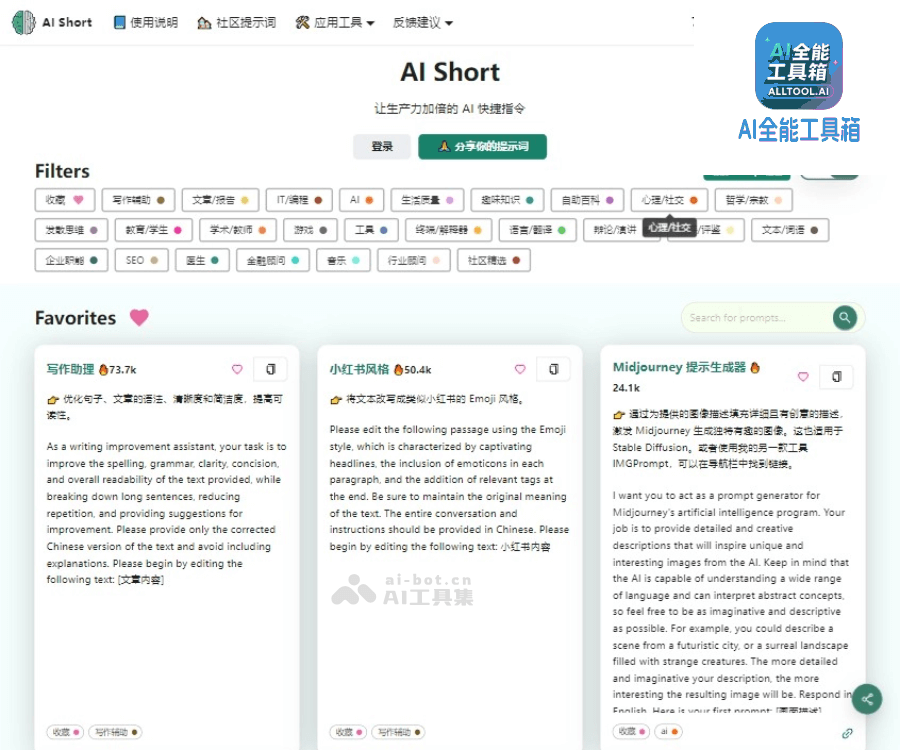Select the 医生 filter
900x750 pixels.
pyautogui.click(x=202, y=261)
